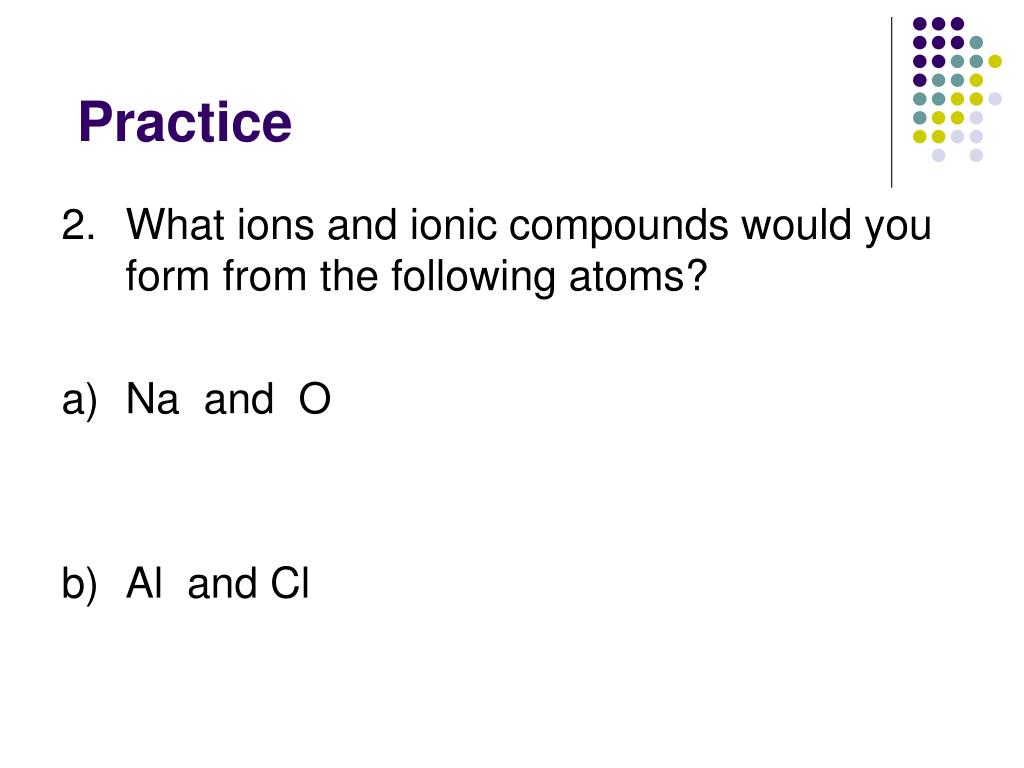Image resolution: width=1024 pixels, height=768 pixels.
Task: Click list item b) Al and Cl
Action: (185, 583)
